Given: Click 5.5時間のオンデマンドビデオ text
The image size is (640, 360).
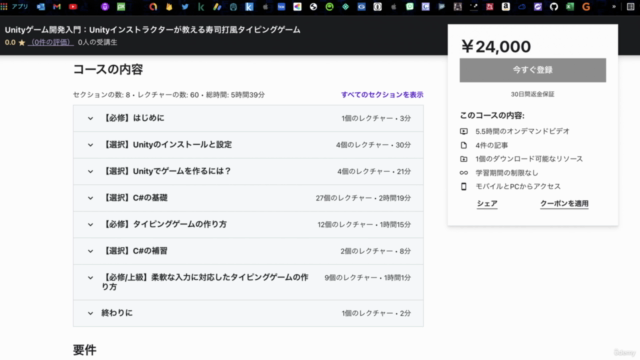Looking at the screenshot, I should [522, 131].
